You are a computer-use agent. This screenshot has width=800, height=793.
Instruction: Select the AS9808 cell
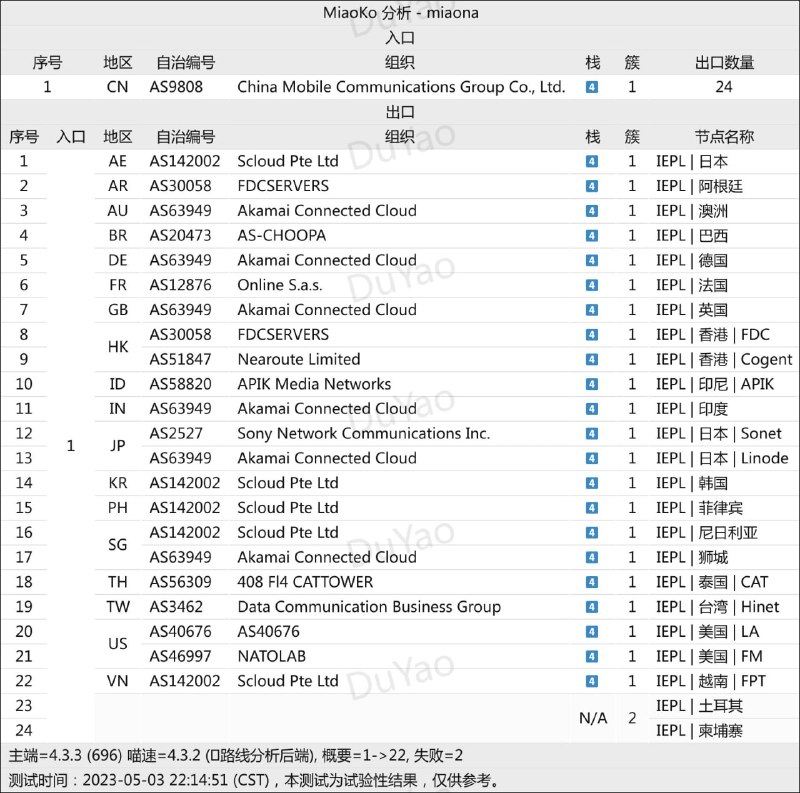176,87
